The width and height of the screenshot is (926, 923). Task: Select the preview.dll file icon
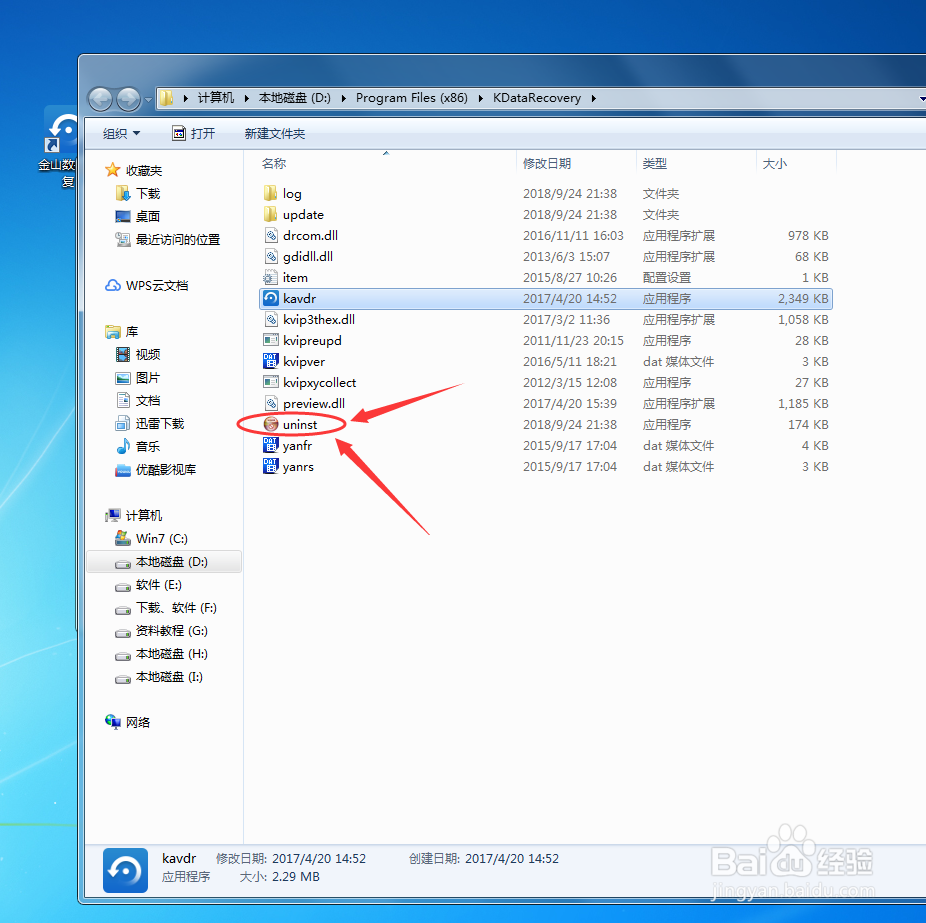pyautogui.click(x=270, y=403)
